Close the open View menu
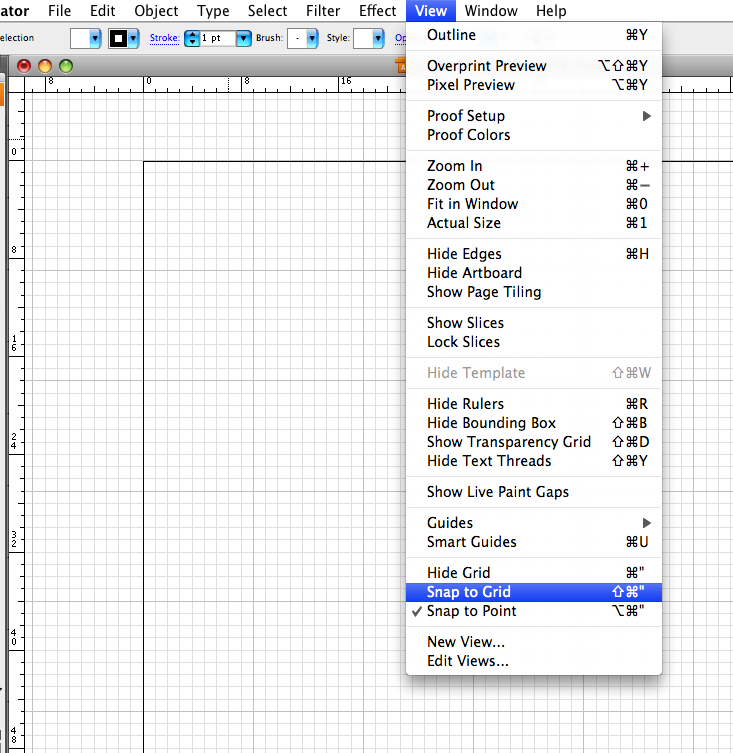Image resolution: width=733 pixels, height=753 pixels. (x=430, y=11)
